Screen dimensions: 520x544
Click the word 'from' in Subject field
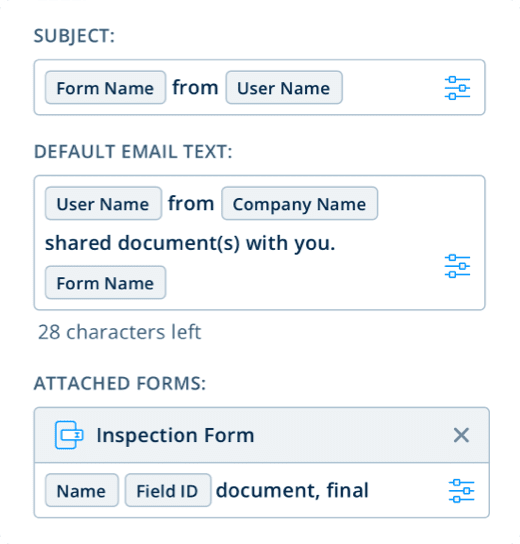point(195,87)
